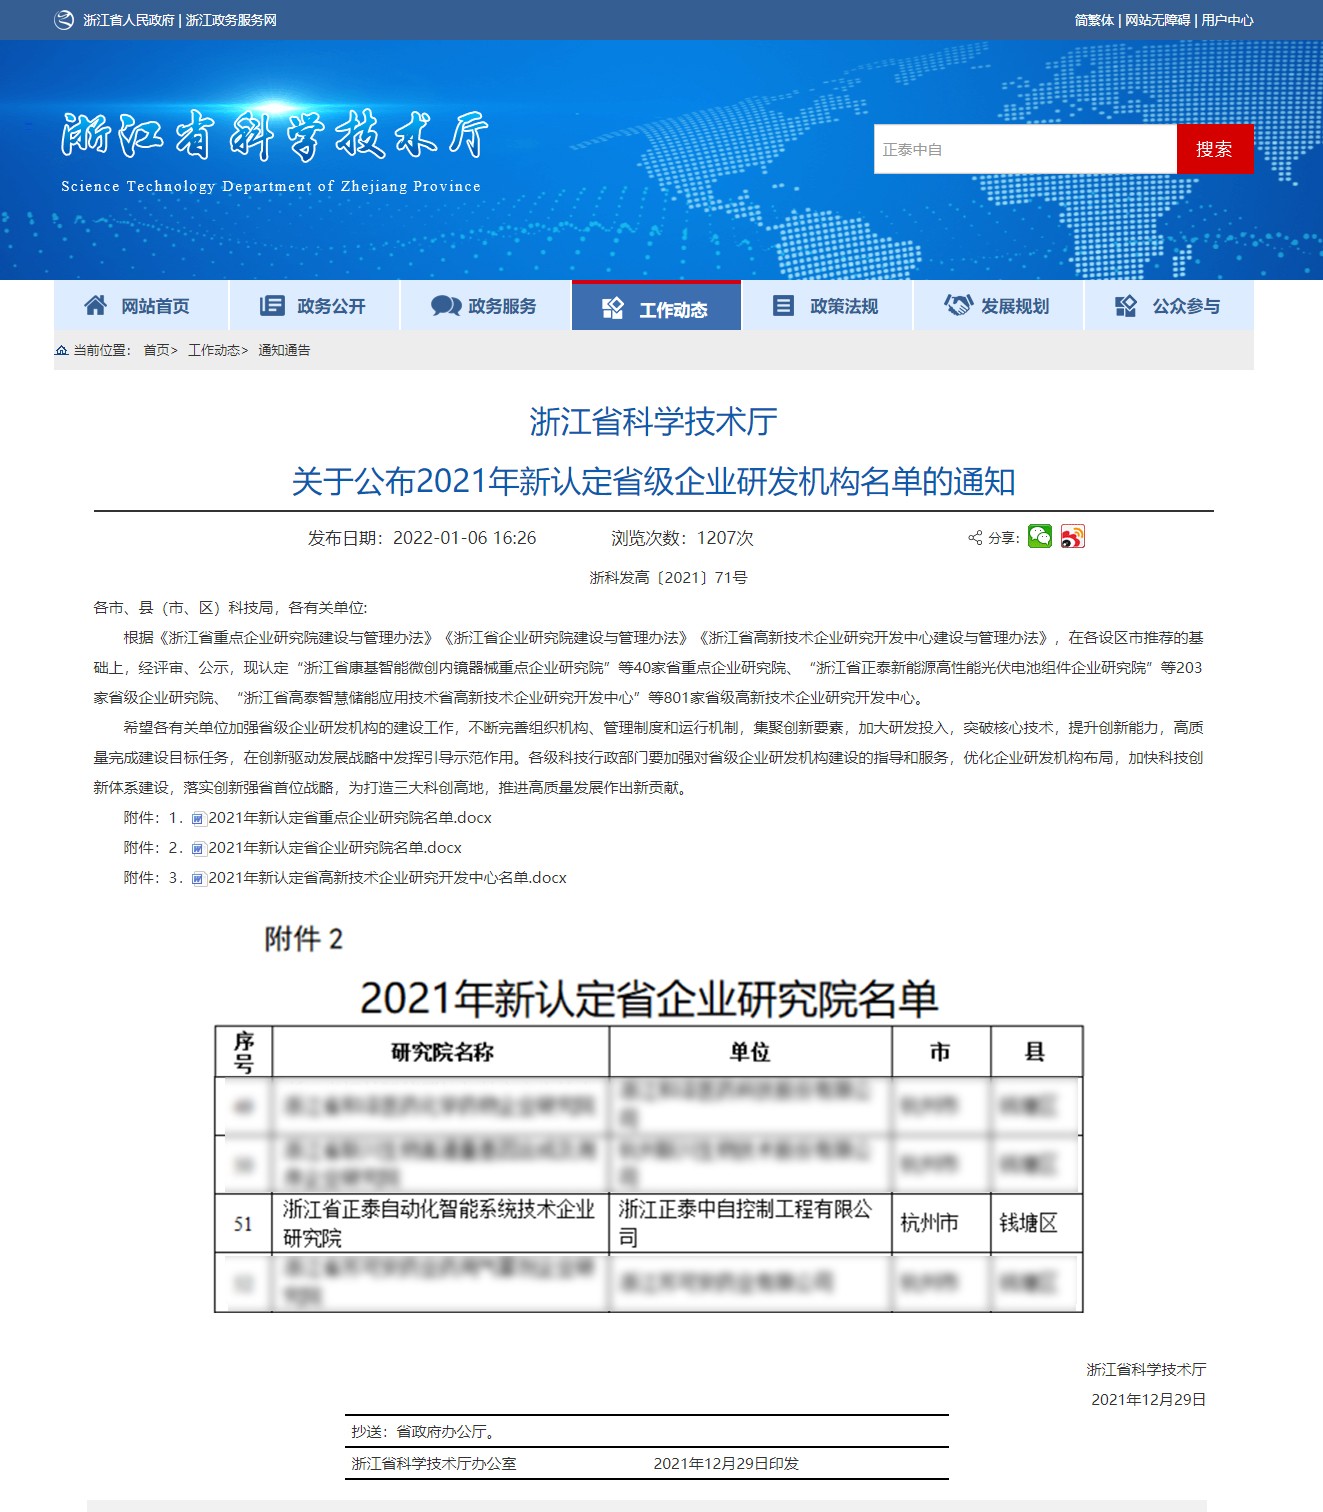Share the article via WeChat icon

pos(1040,537)
